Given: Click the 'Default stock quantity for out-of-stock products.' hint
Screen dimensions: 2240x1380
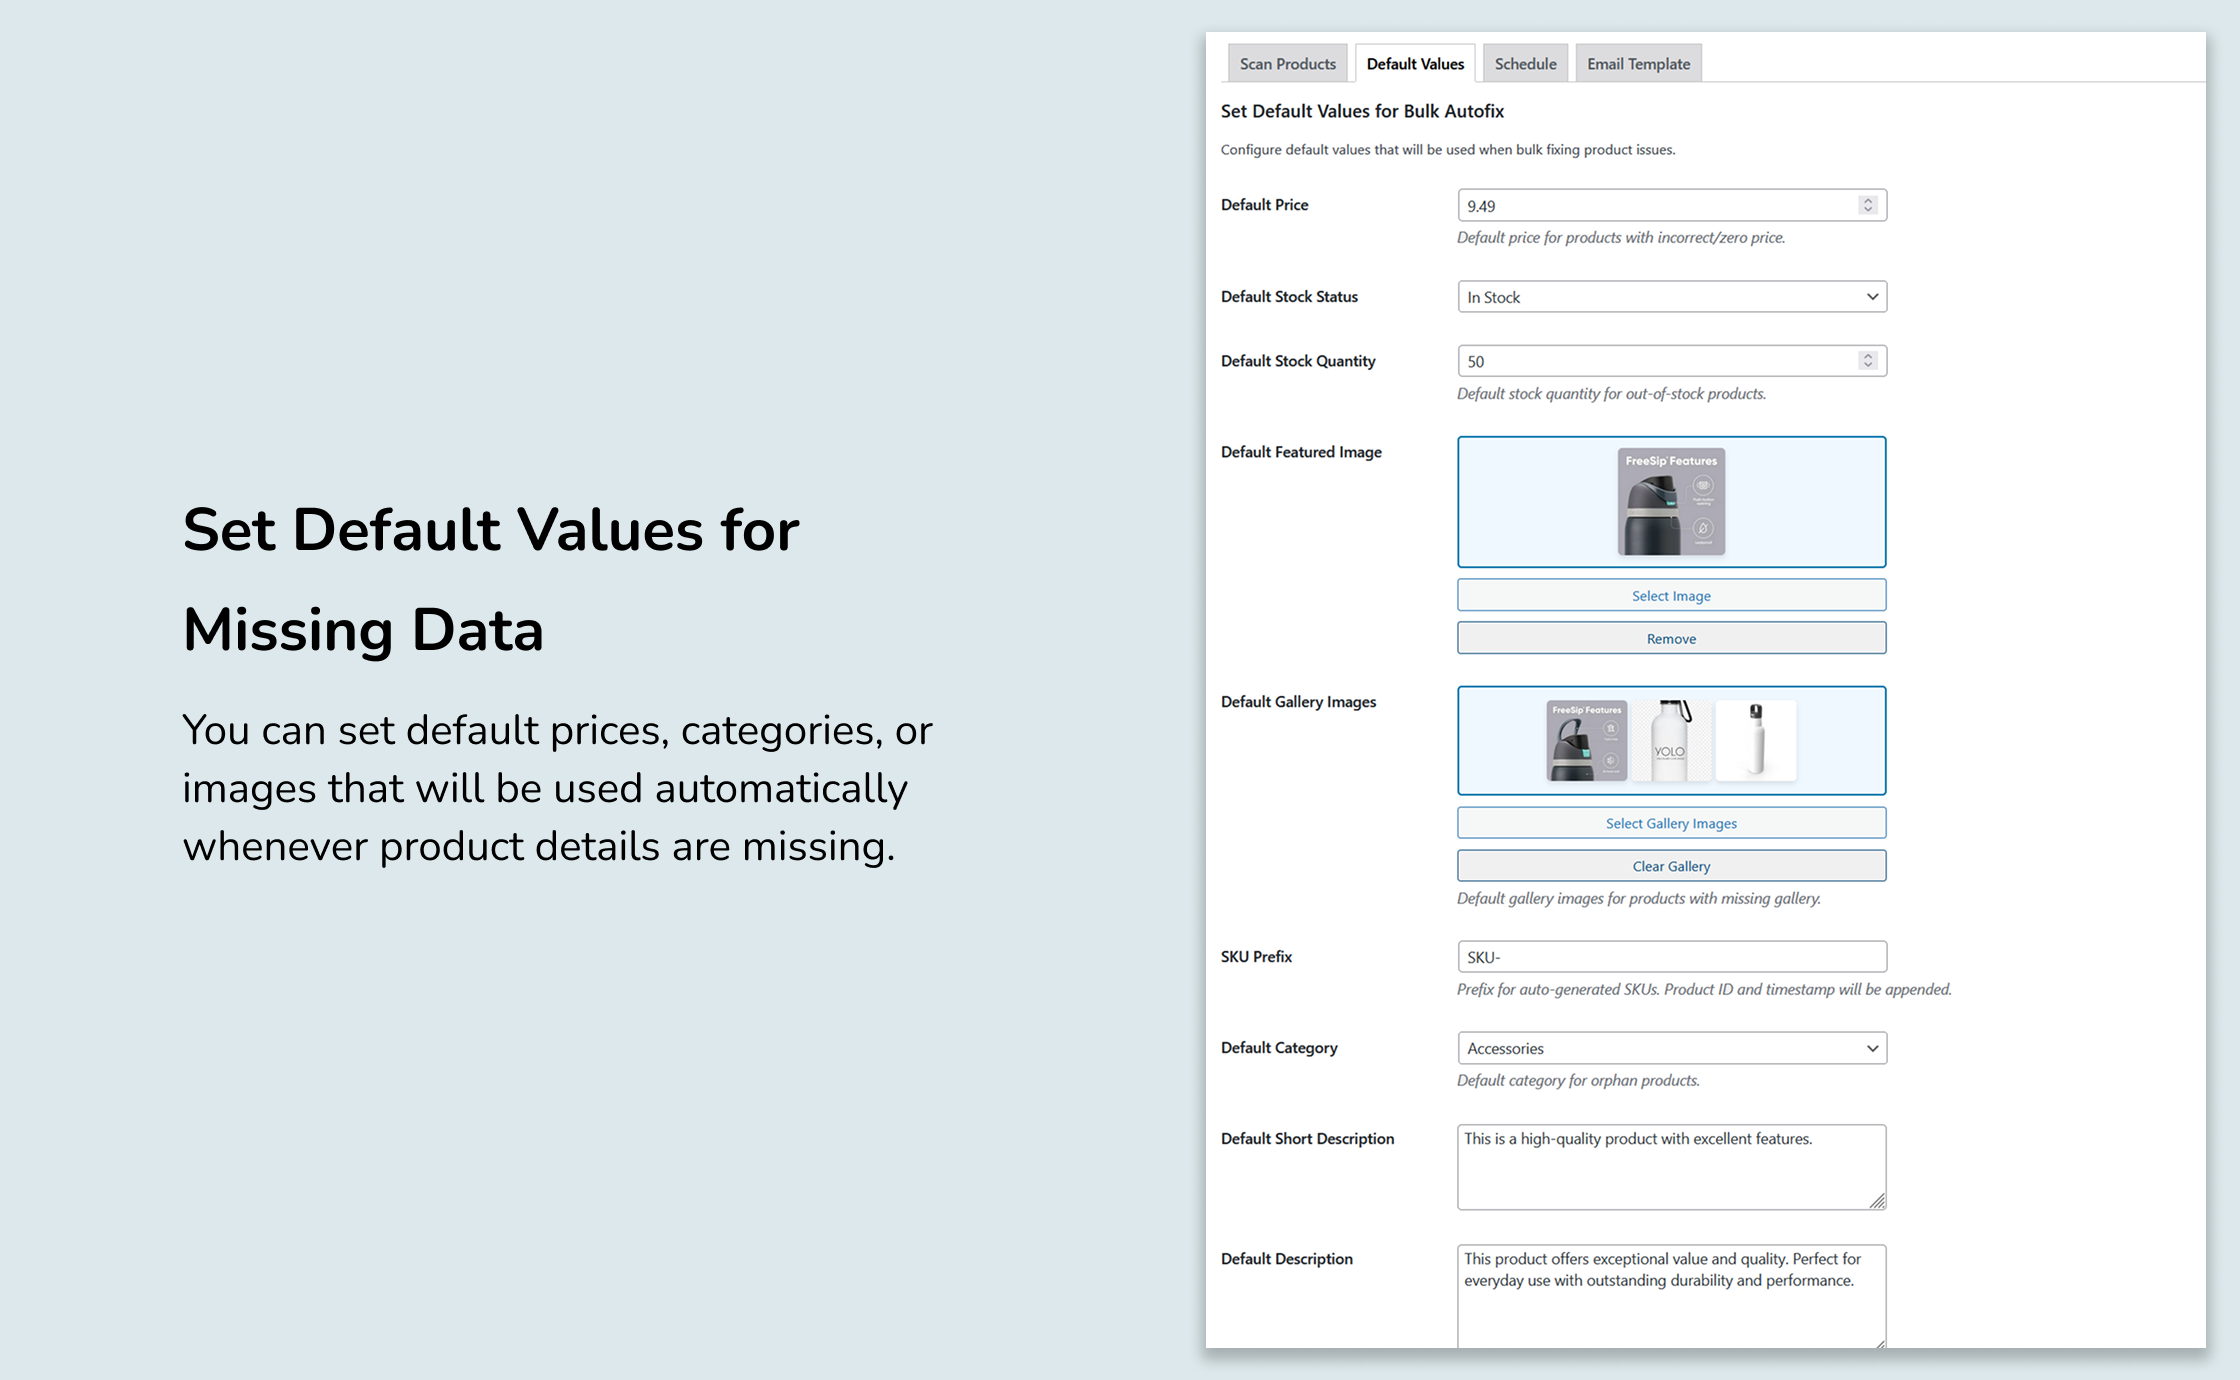Looking at the screenshot, I should click(1611, 393).
